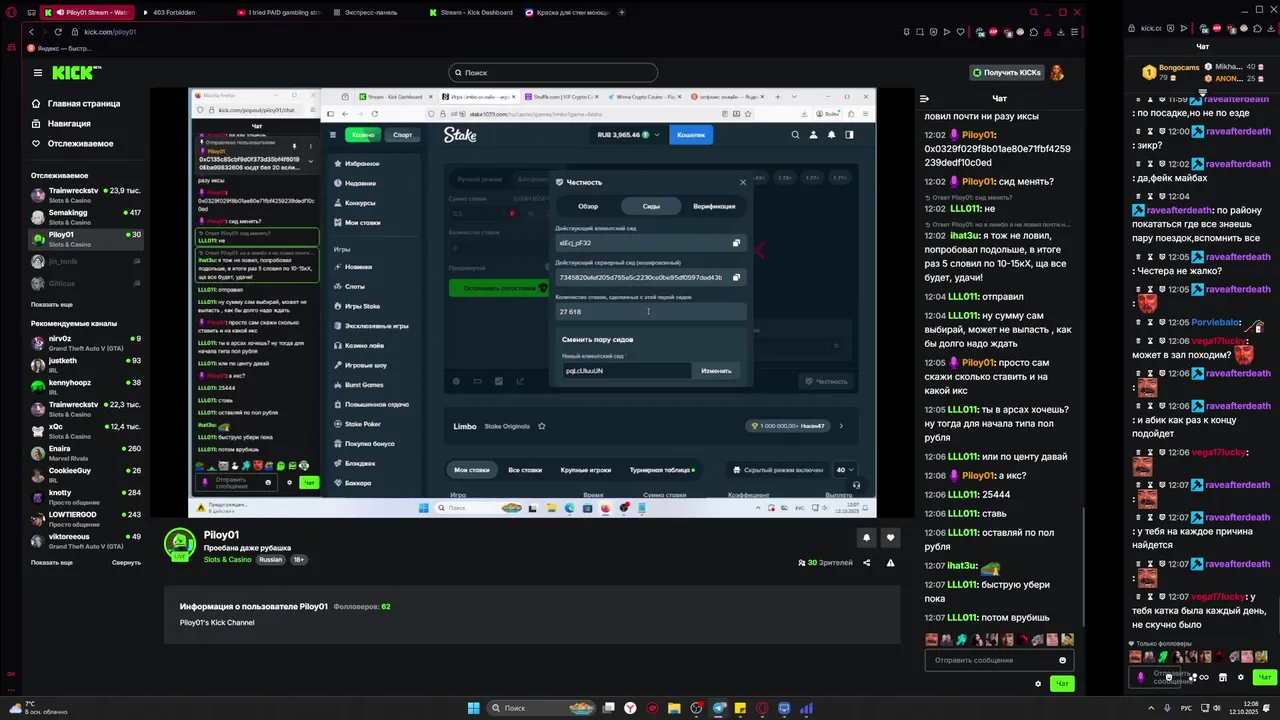Open xQc channel in recommended list
This screenshot has width=1280, height=720.
coord(87,430)
